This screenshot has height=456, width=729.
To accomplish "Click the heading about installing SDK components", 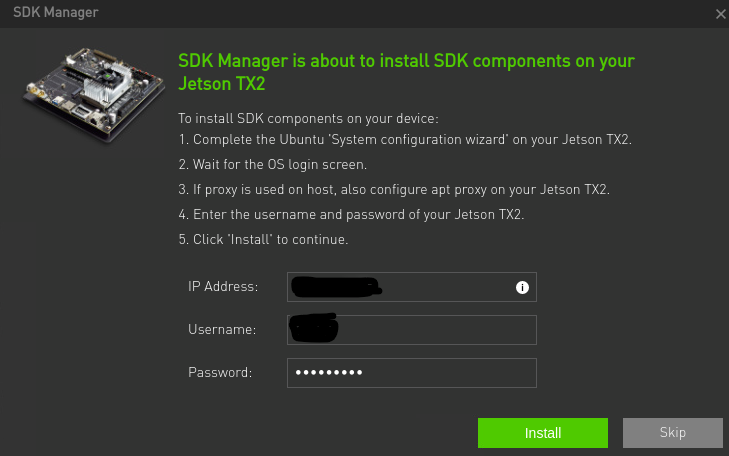I will (x=406, y=72).
